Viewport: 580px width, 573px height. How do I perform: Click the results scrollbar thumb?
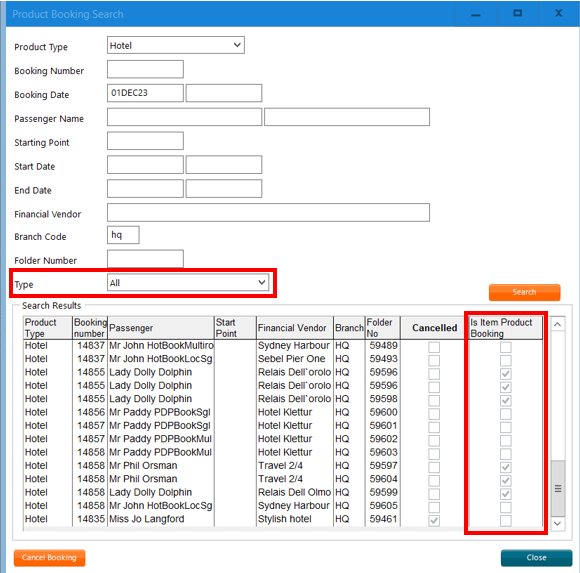tap(558, 488)
